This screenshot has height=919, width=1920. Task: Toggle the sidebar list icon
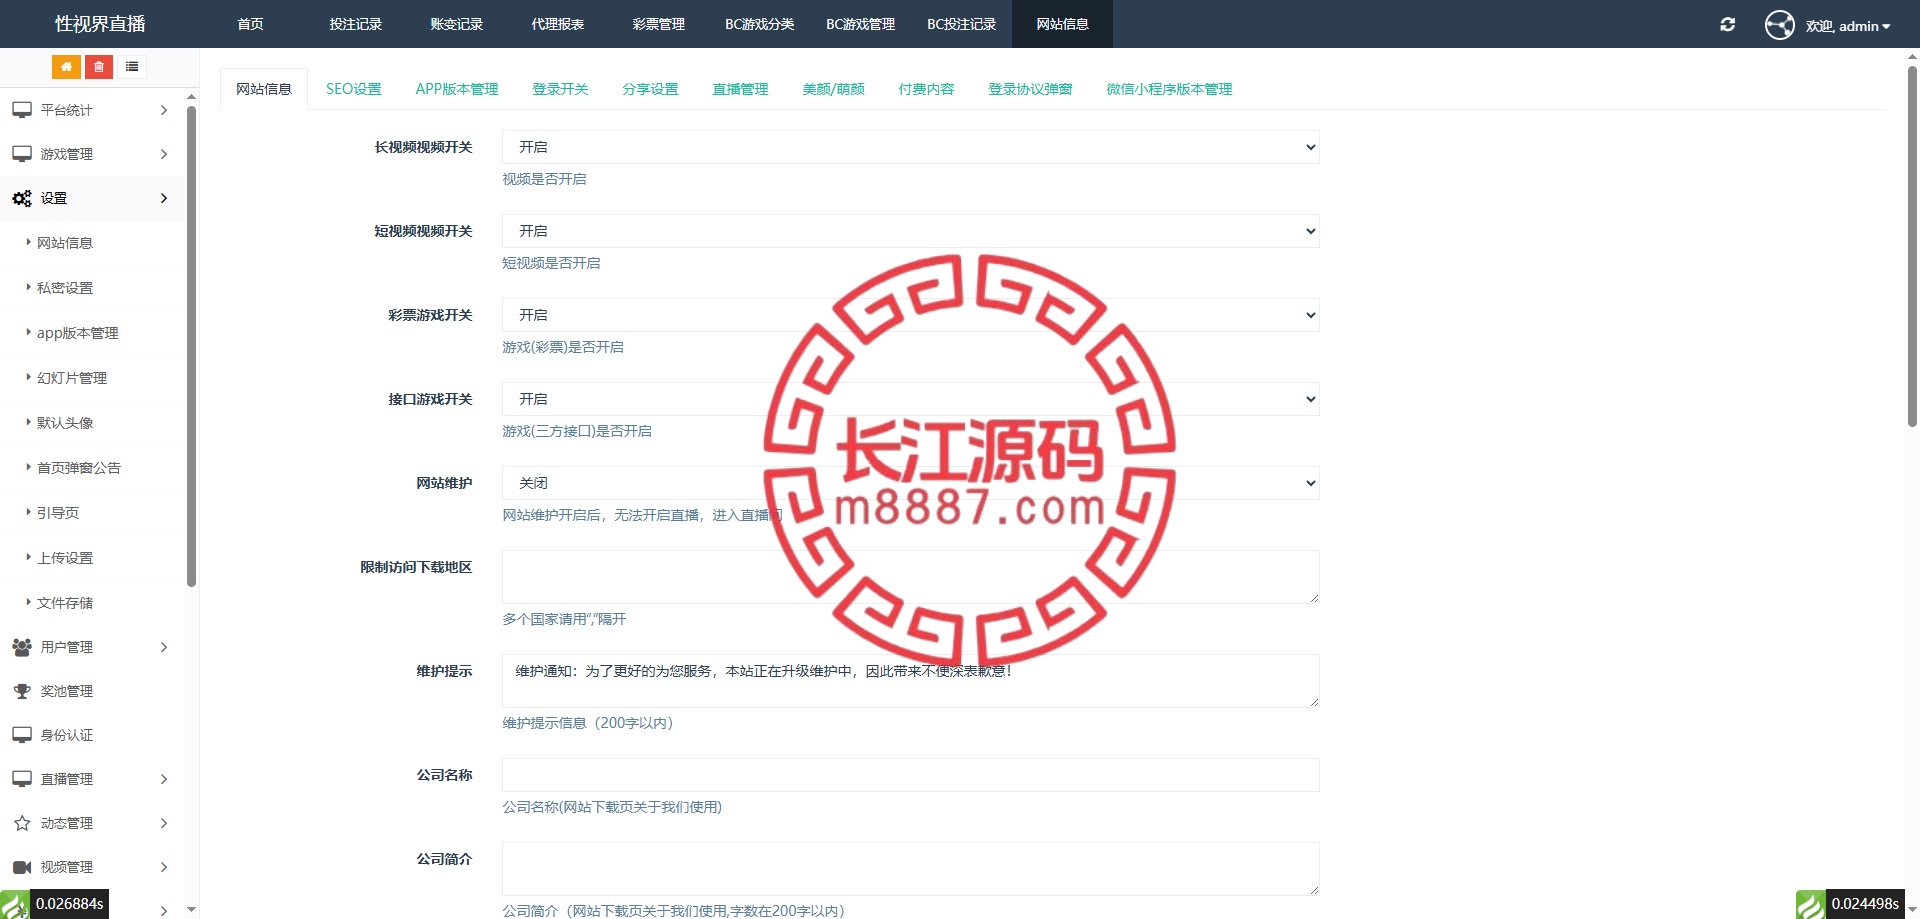click(132, 67)
